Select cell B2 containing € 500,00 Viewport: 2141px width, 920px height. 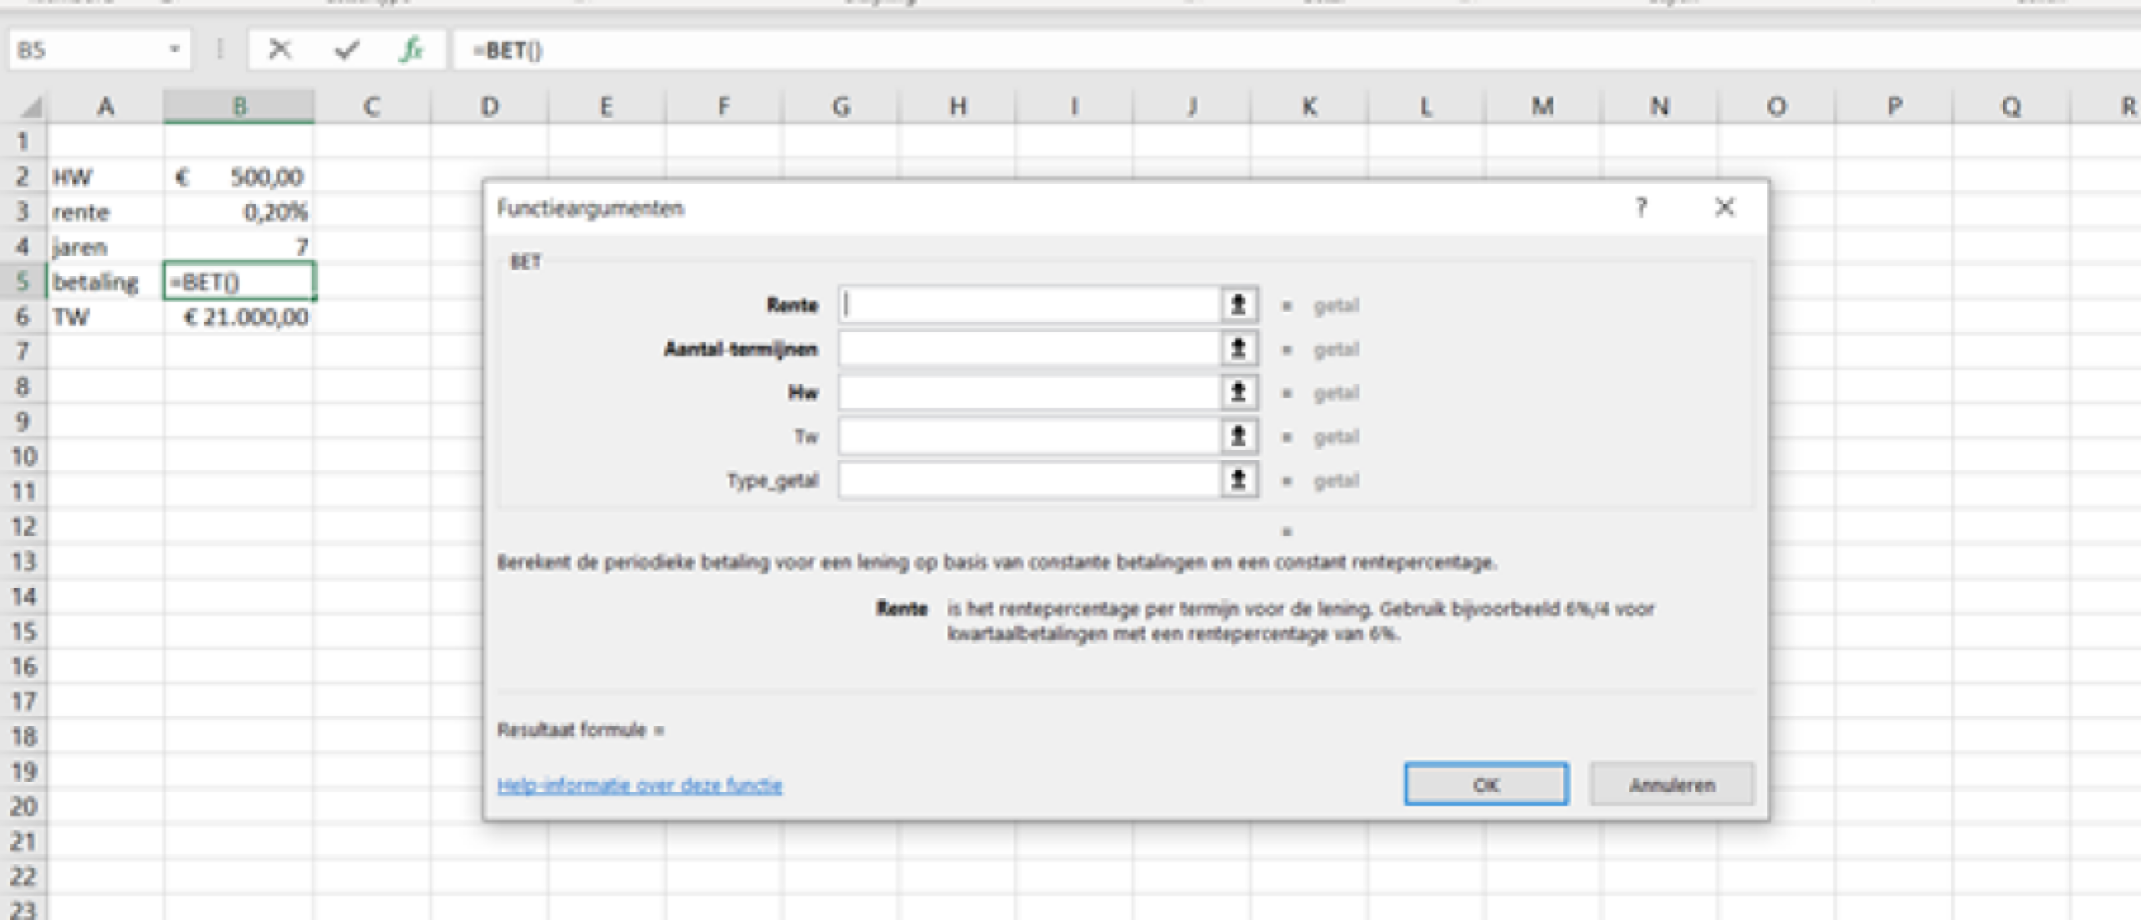[240, 176]
